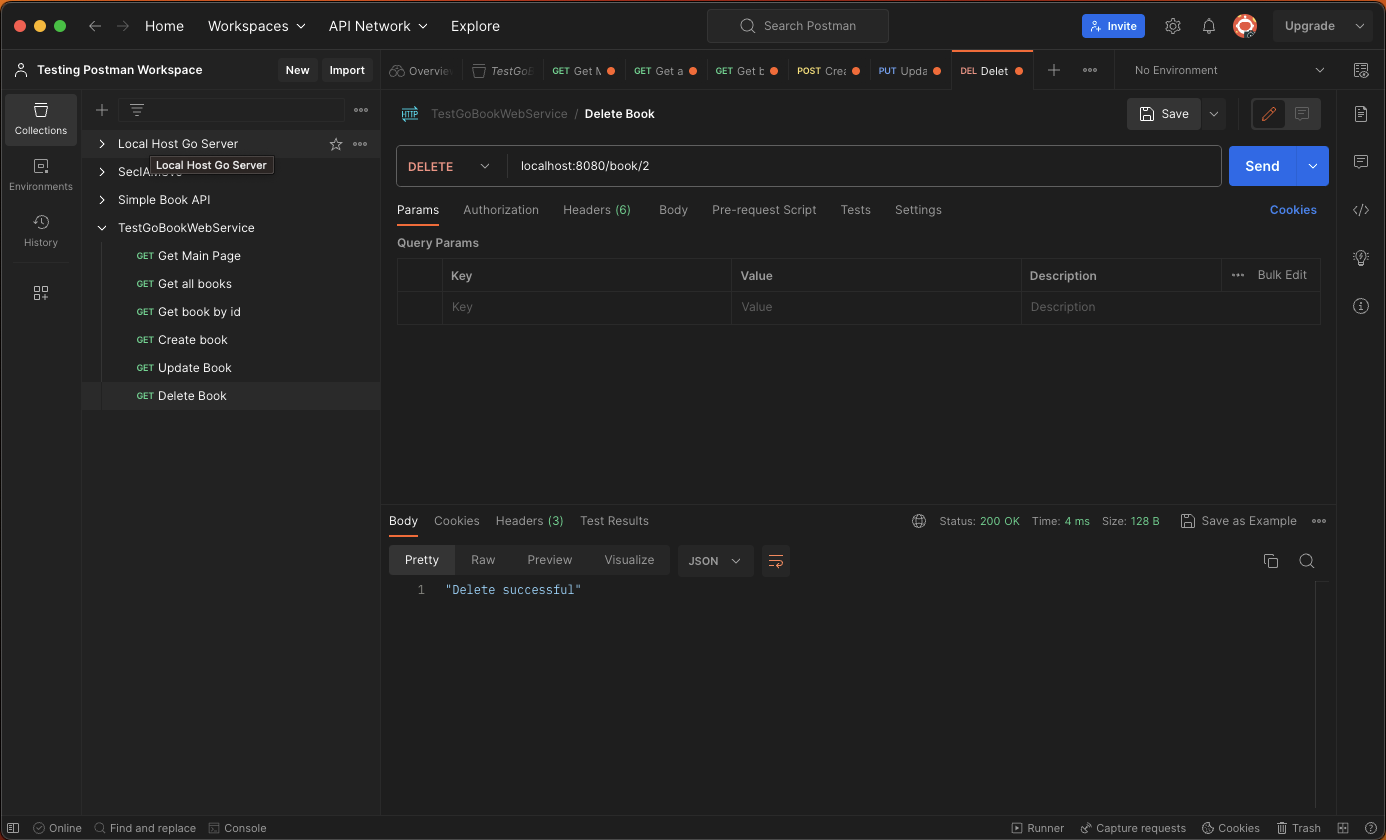This screenshot has width=1386, height=840.
Task: Collapse the TestGoBookWebService collection
Action: (x=102, y=228)
